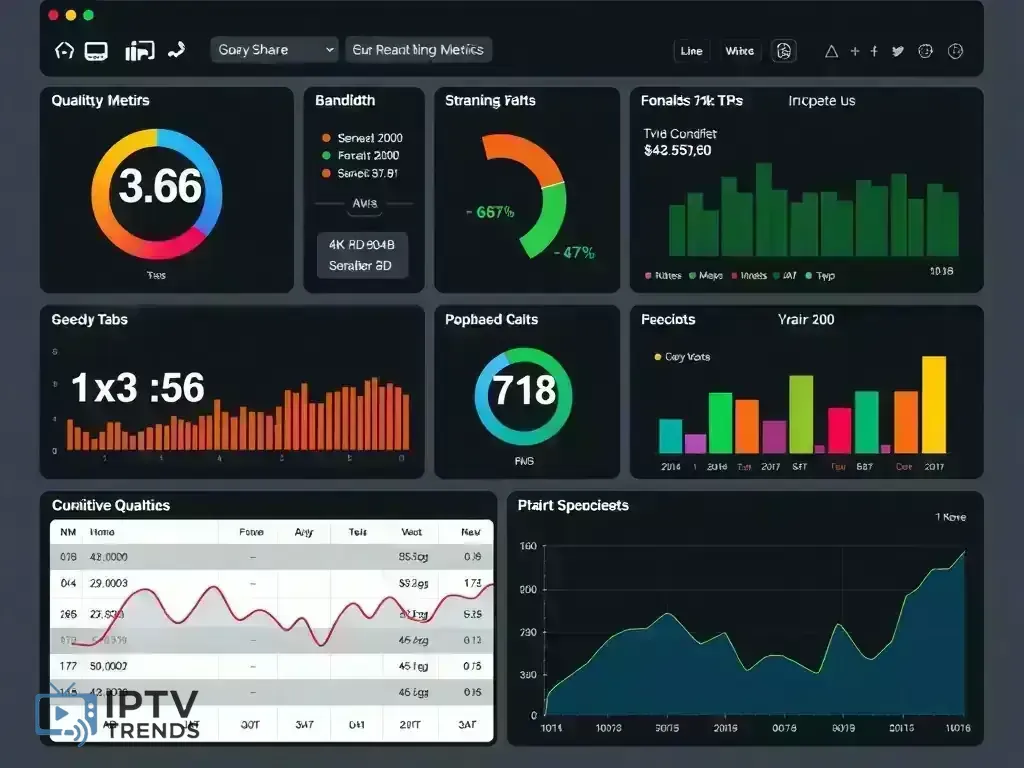The image size is (1024, 768).
Task: Click the 4K RD 604B button in Bandidth
Action: point(364,244)
